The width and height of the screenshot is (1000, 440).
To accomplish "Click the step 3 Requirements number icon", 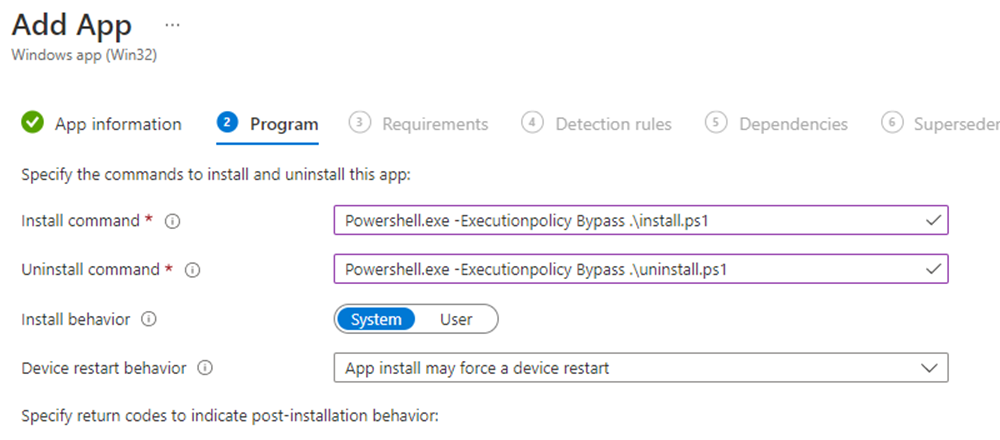I will pos(360,123).
